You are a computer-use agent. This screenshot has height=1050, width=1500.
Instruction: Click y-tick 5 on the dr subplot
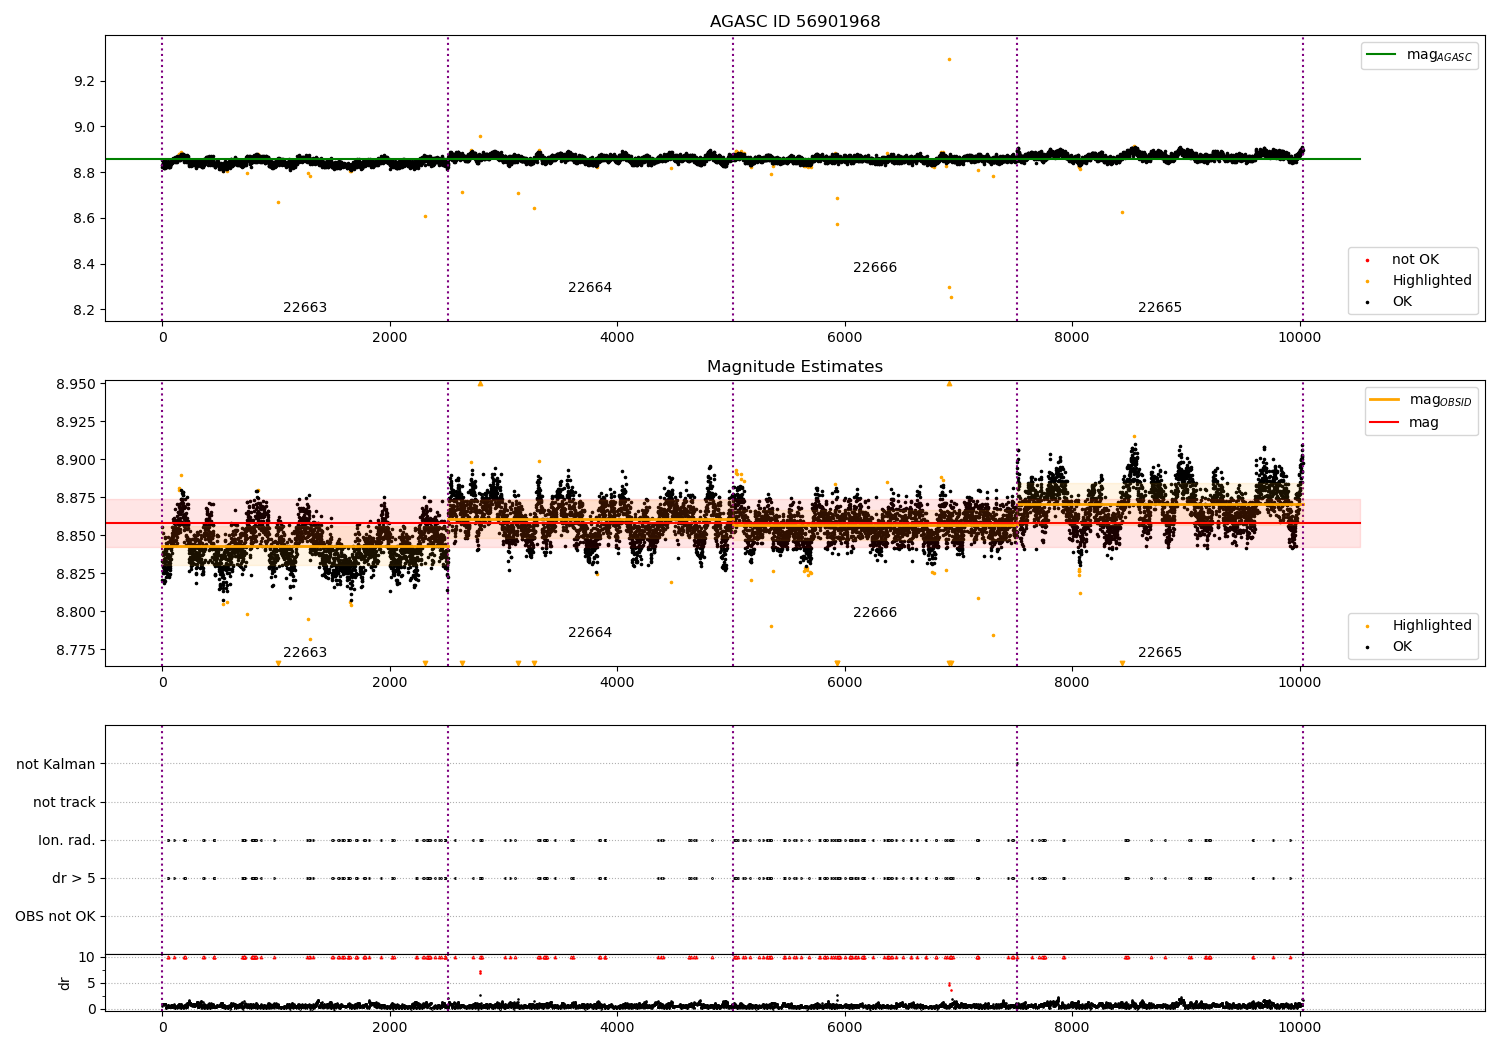[91, 984]
